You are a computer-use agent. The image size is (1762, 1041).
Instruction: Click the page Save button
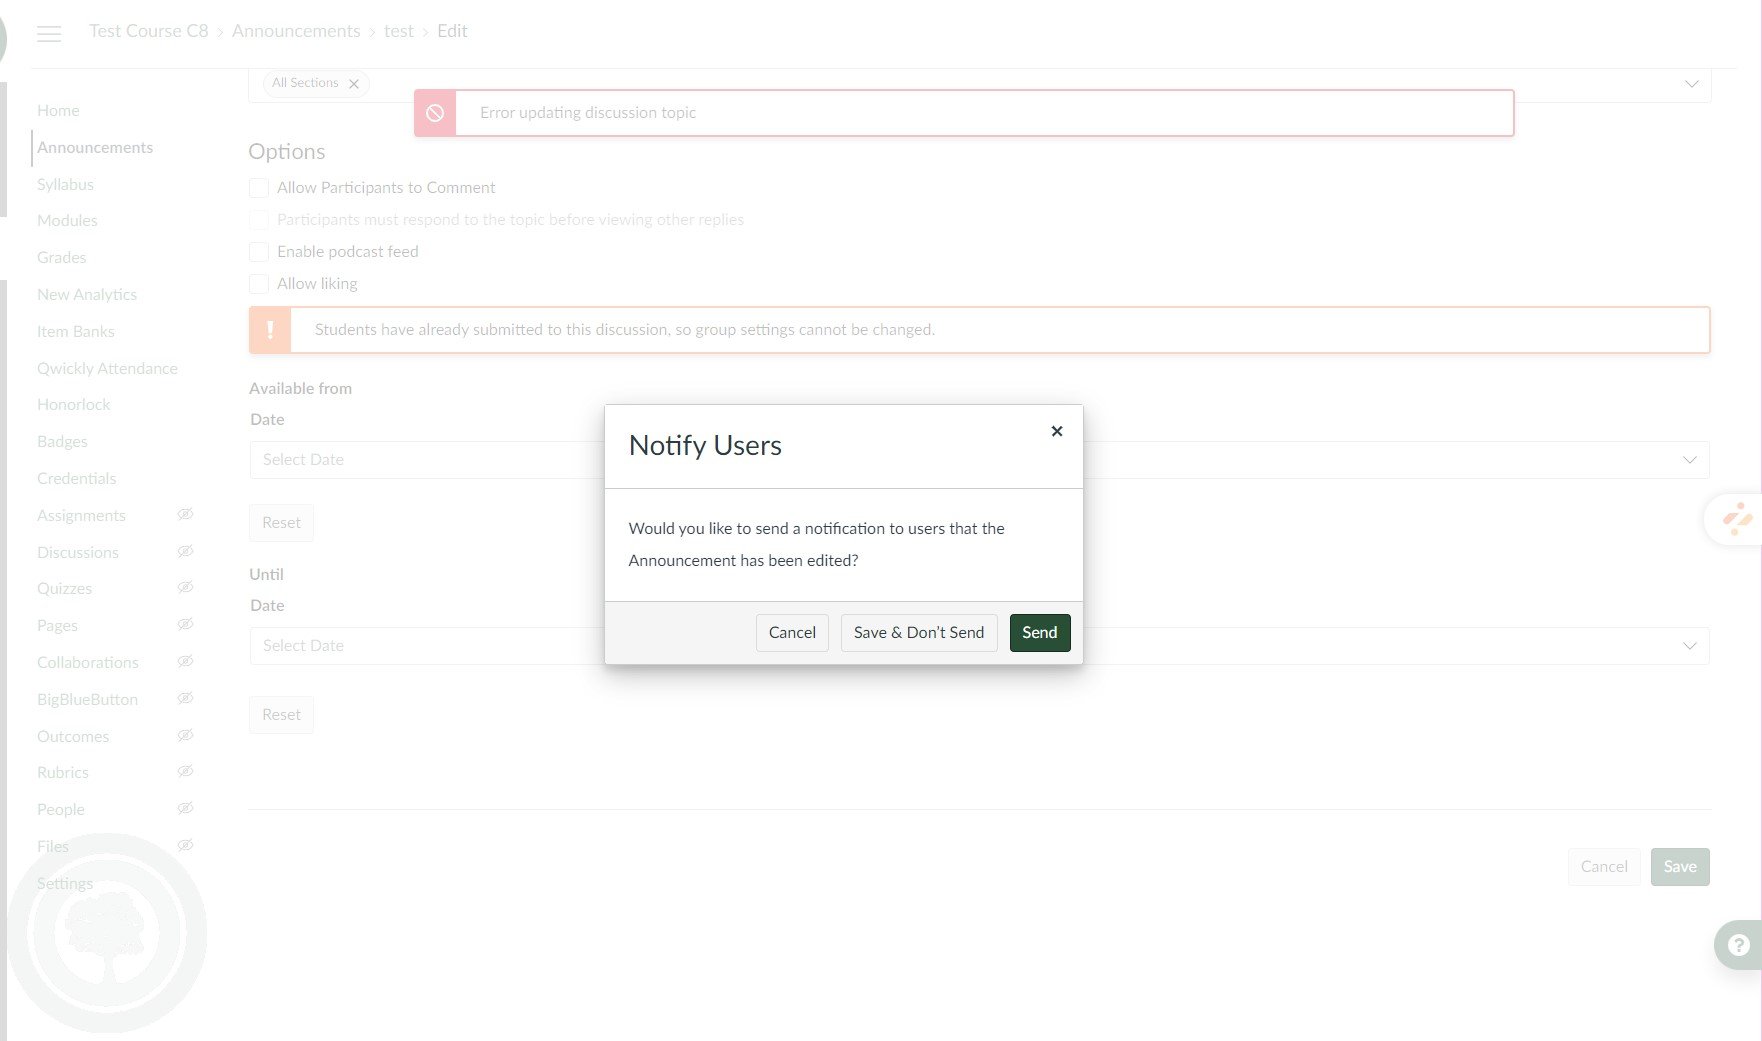[x=1680, y=867]
